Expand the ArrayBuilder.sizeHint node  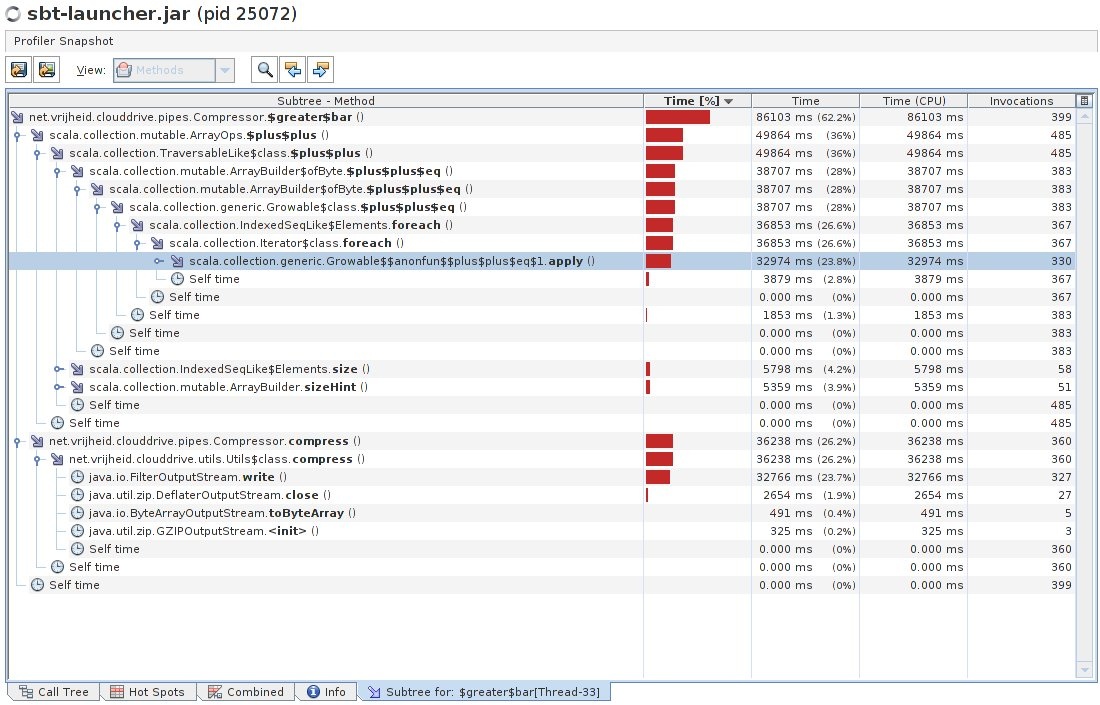tap(57, 387)
